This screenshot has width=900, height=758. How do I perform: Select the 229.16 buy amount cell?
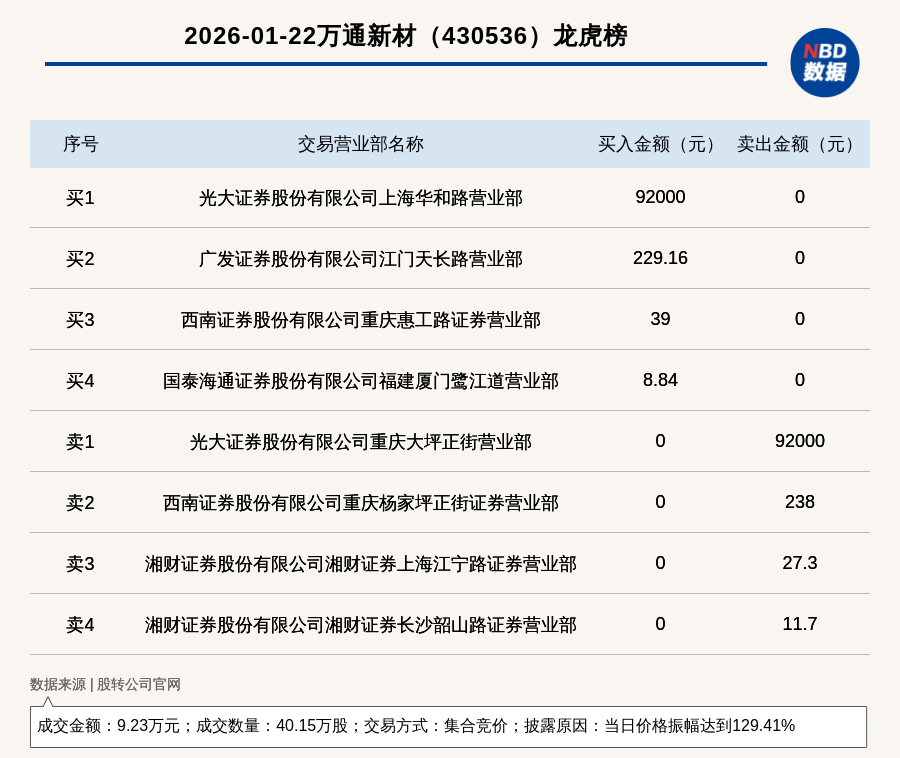coord(660,258)
